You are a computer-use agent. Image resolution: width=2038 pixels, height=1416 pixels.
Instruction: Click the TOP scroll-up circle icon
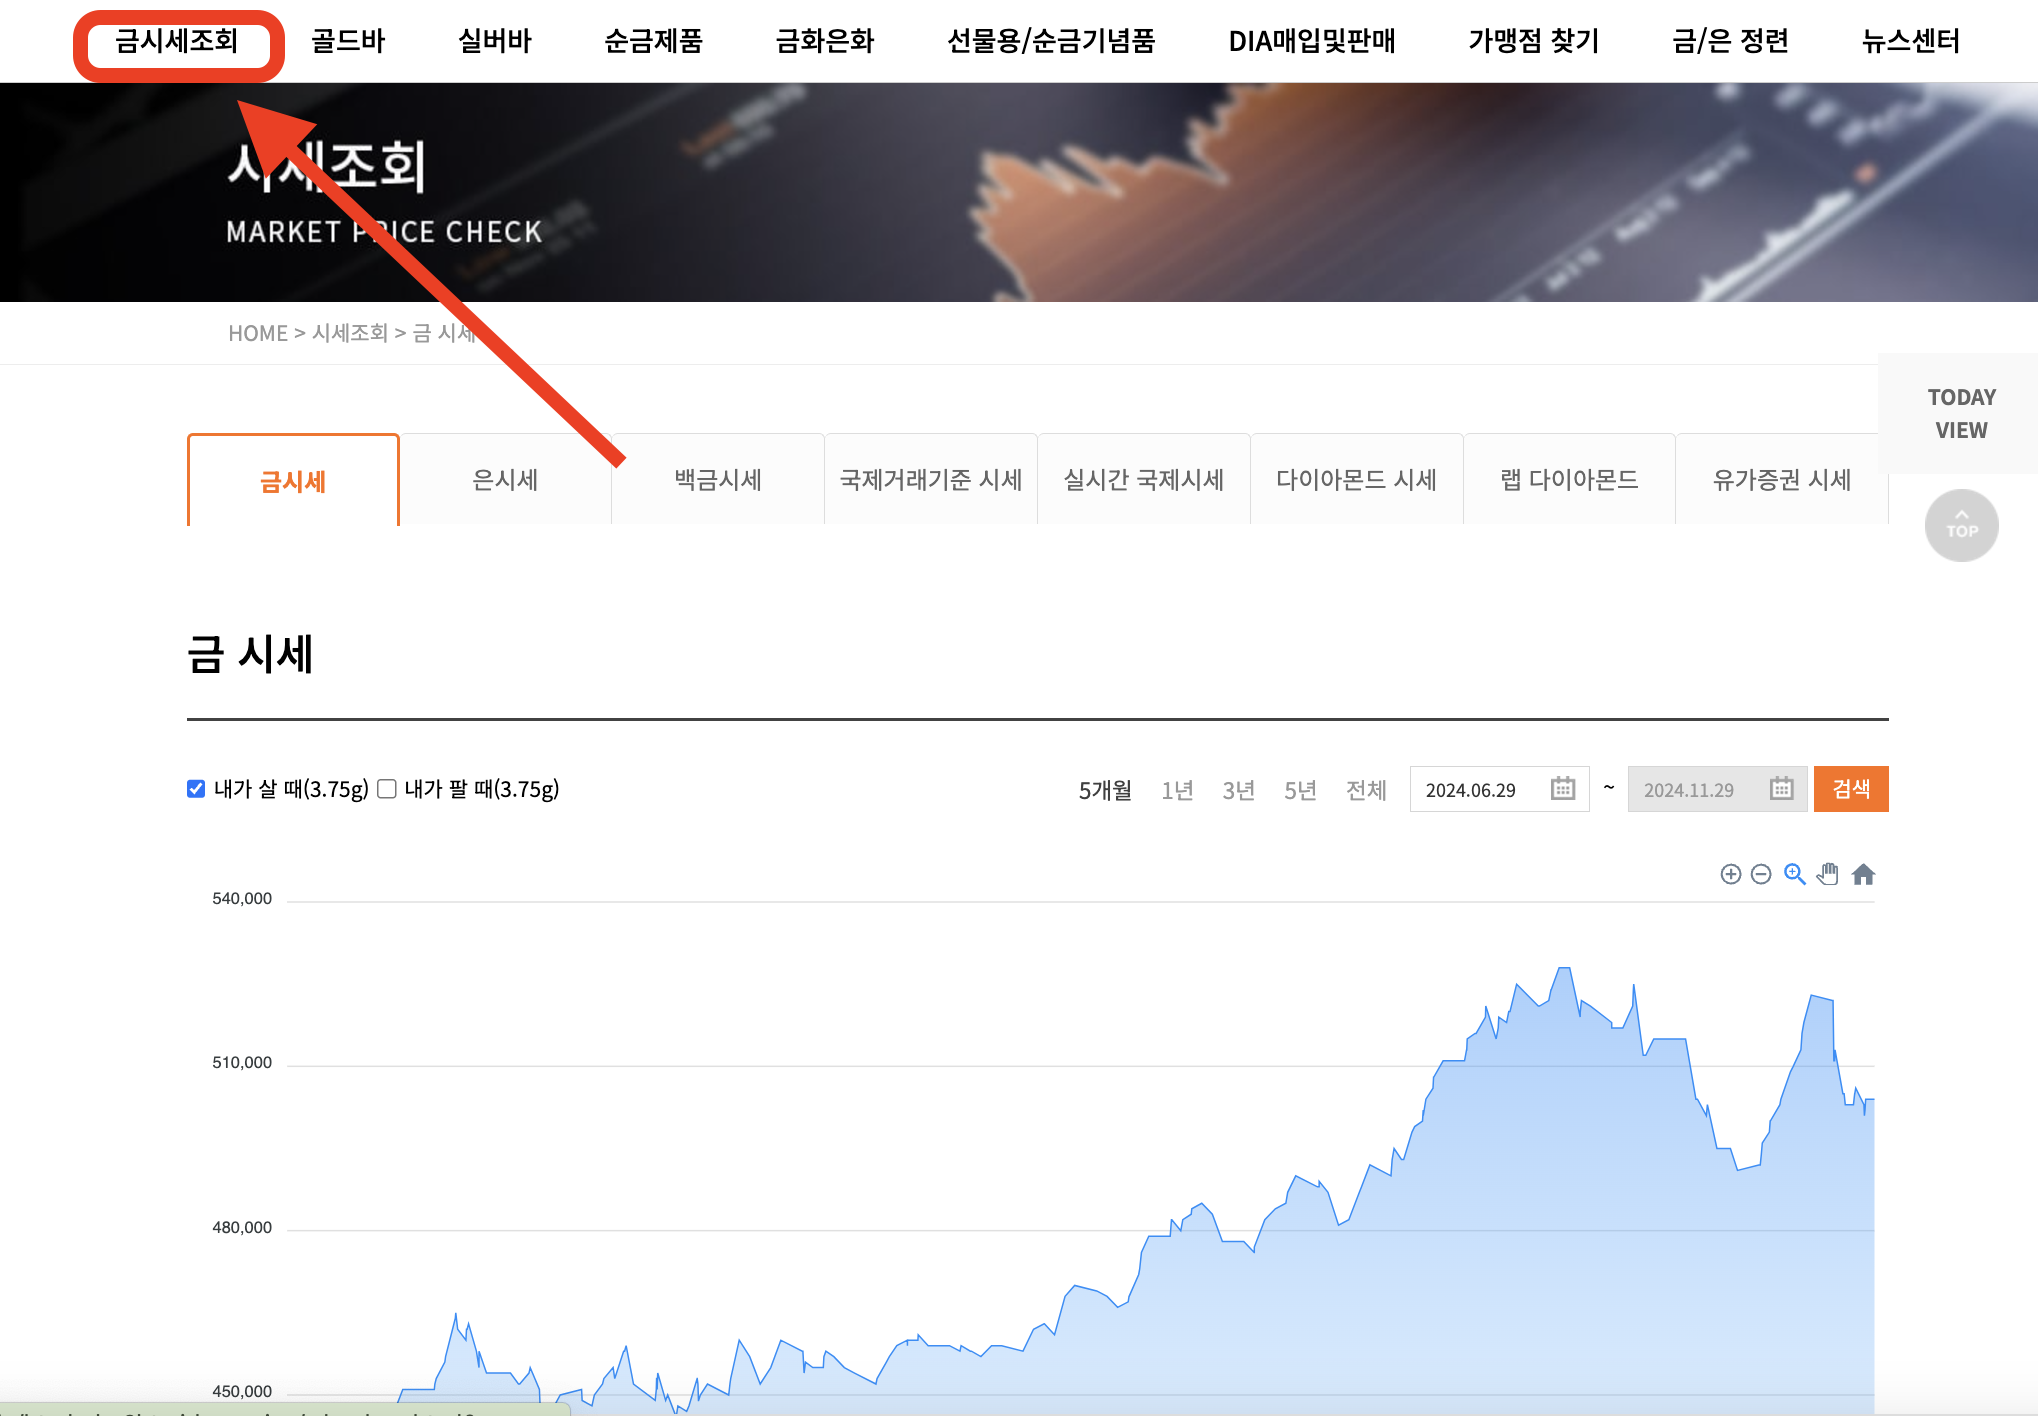[1961, 525]
